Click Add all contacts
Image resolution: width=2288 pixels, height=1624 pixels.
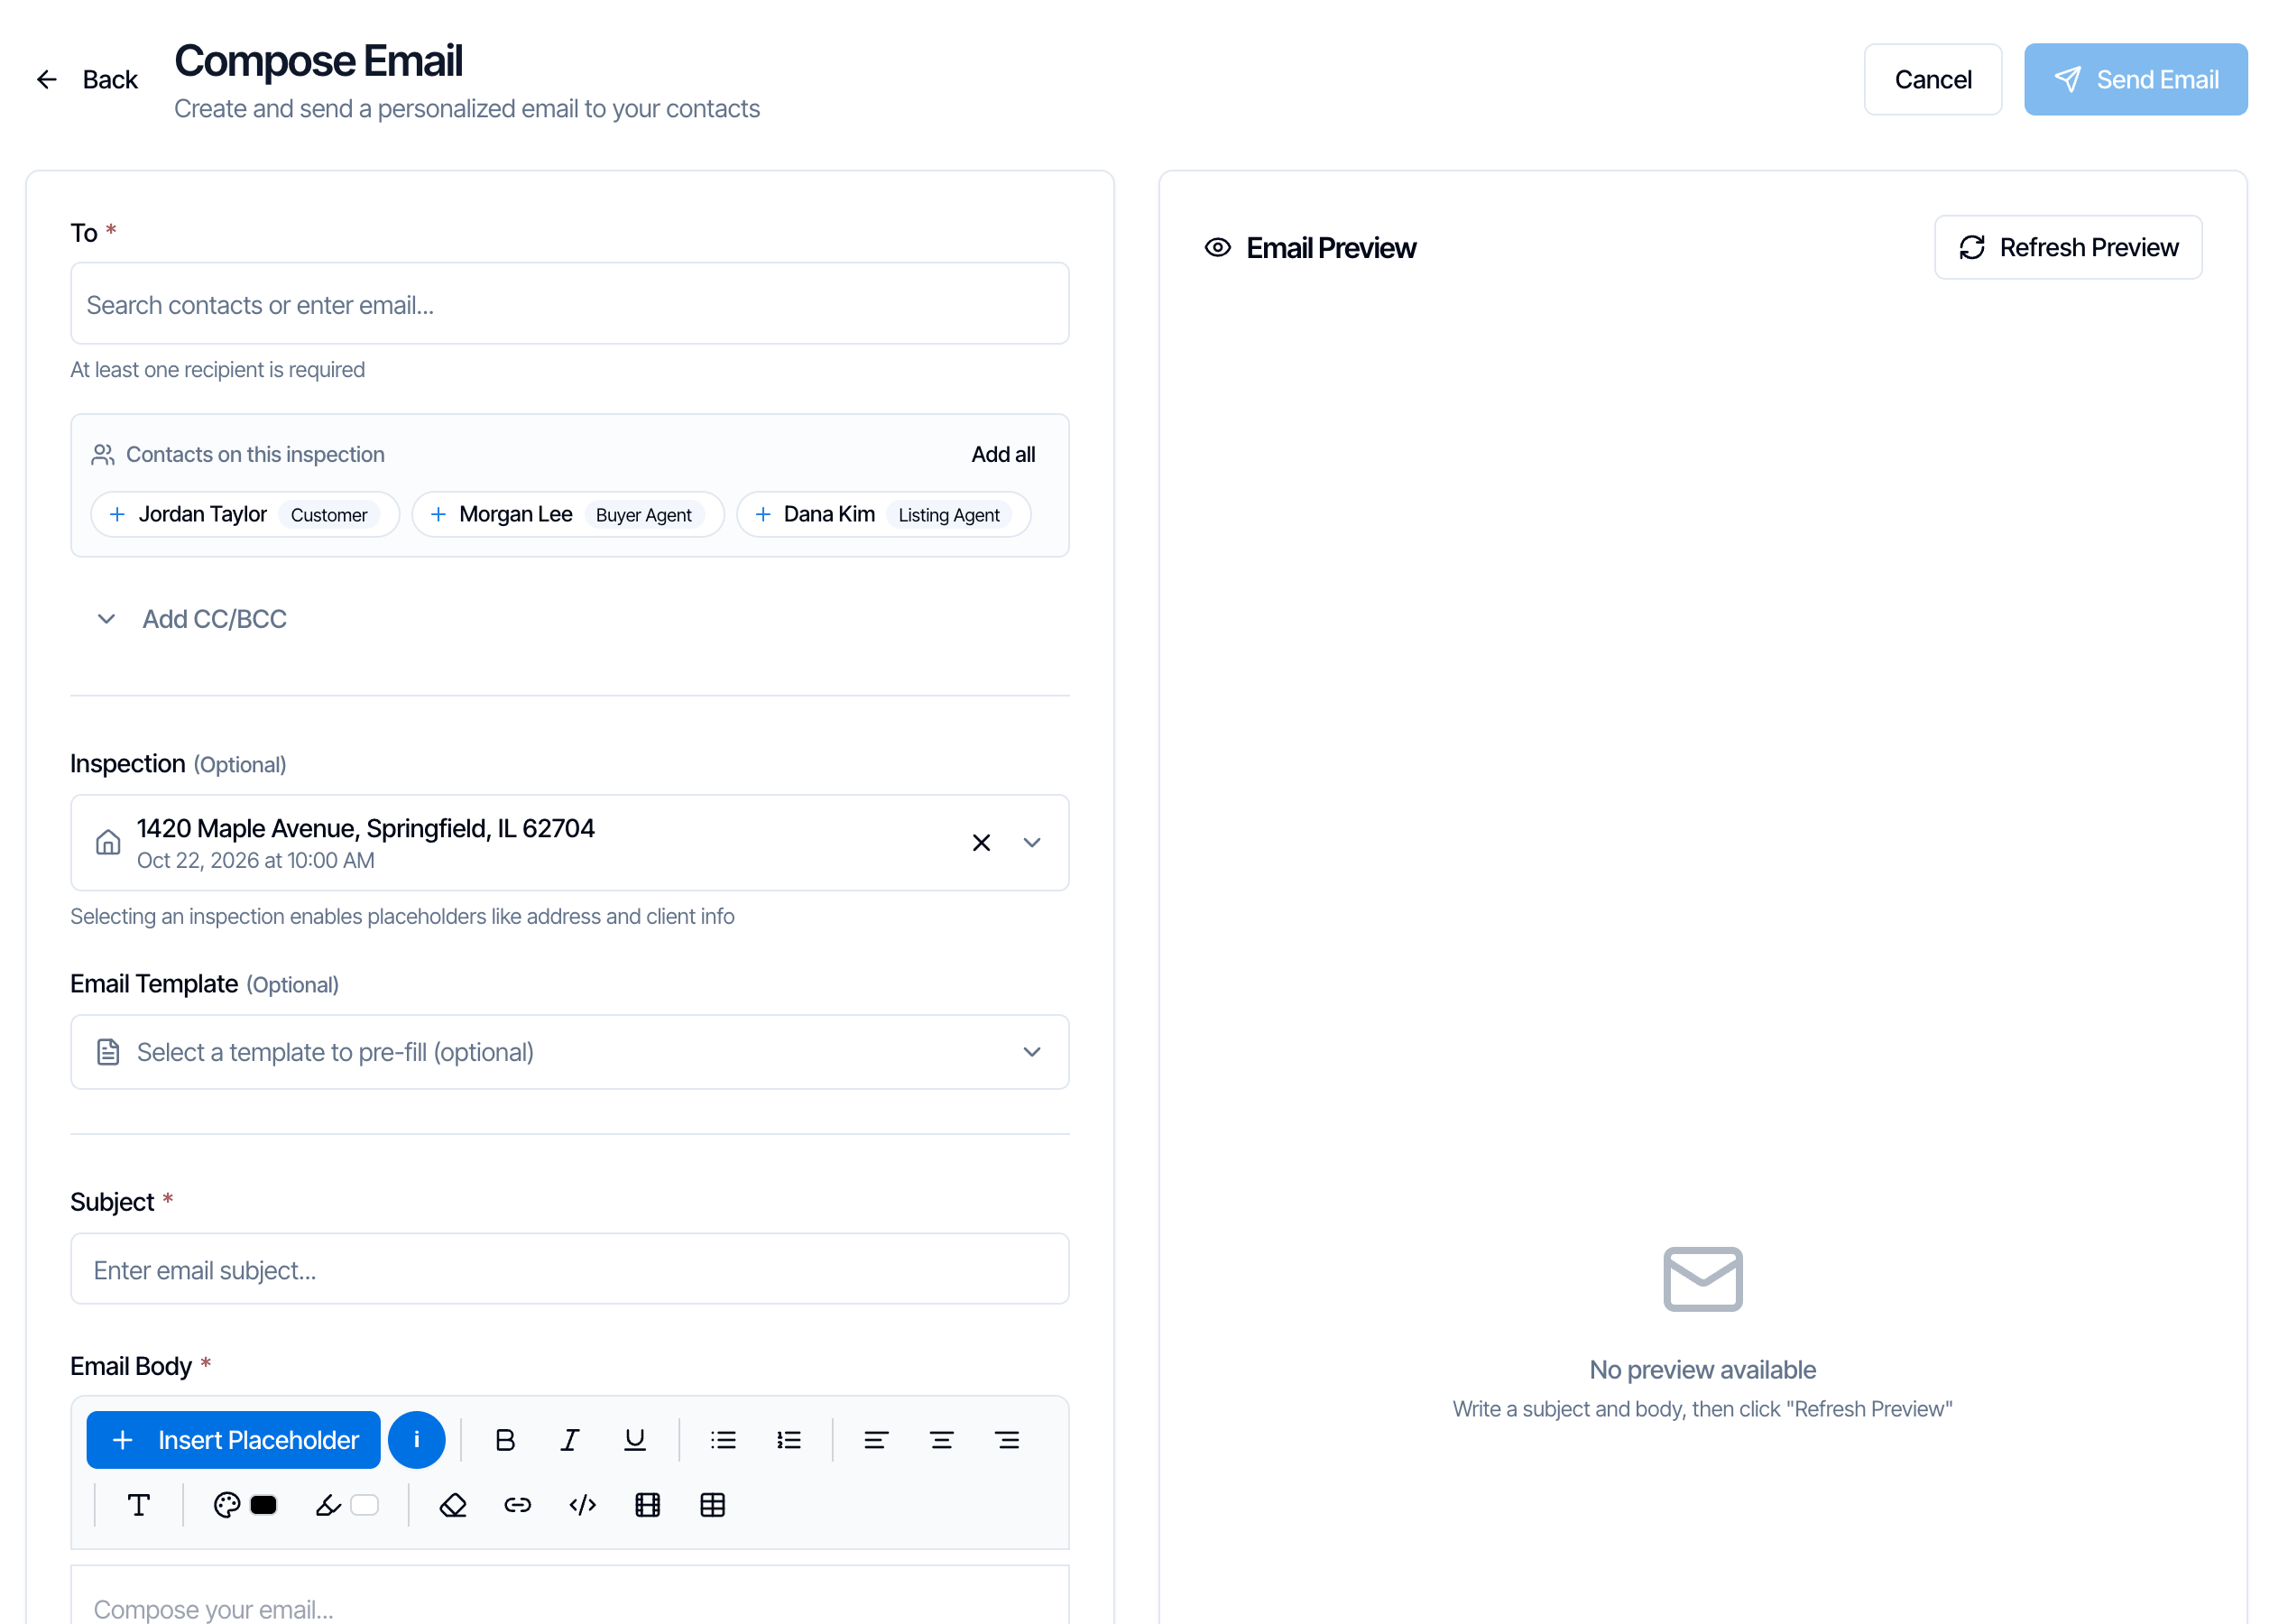[x=1003, y=454]
